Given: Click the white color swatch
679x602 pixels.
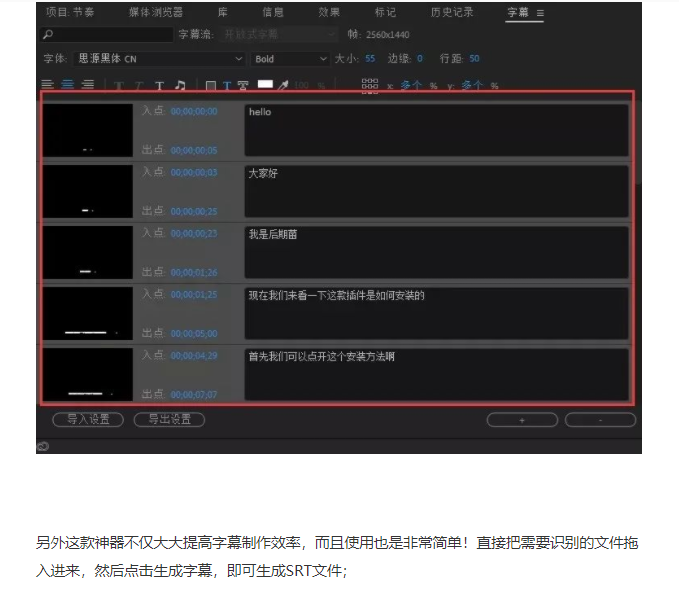Looking at the screenshot, I should point(265,84).
